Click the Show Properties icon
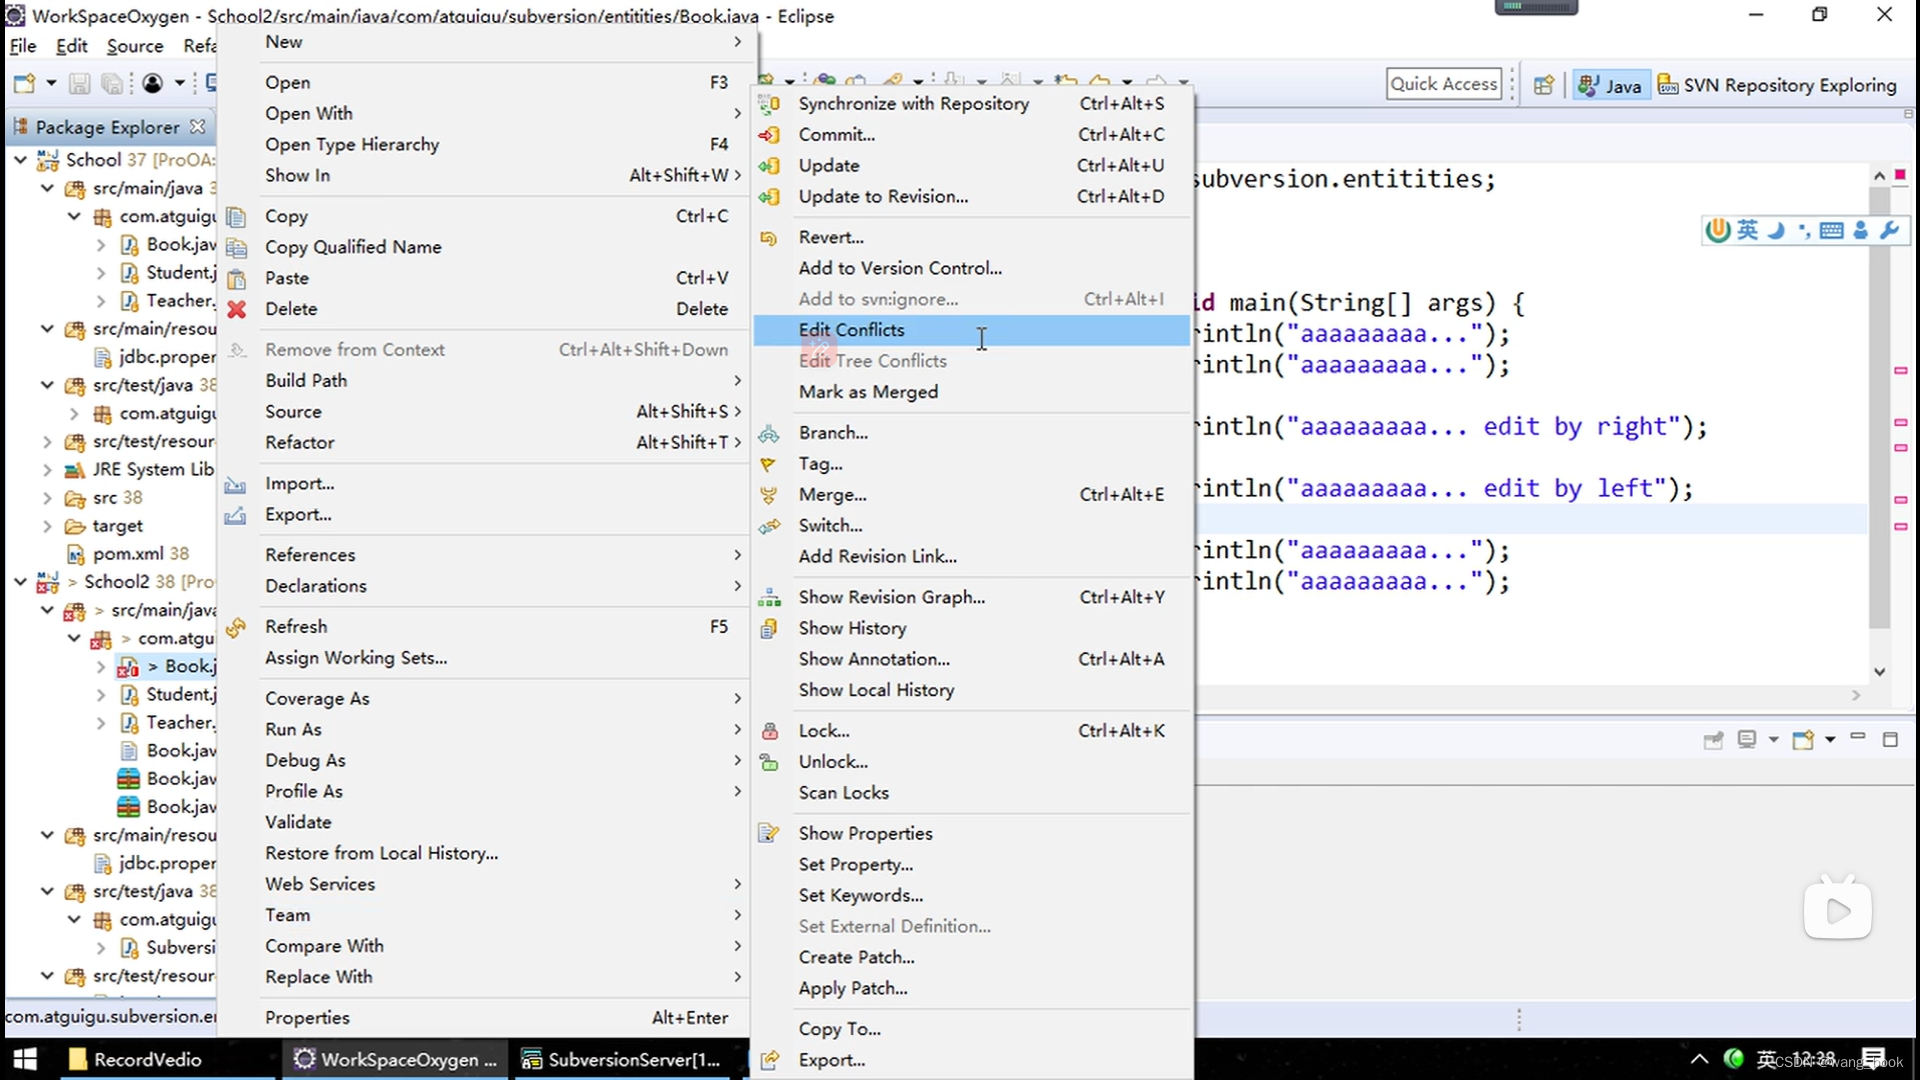Screen dimensions: 1920x1080 pos(769,833)
